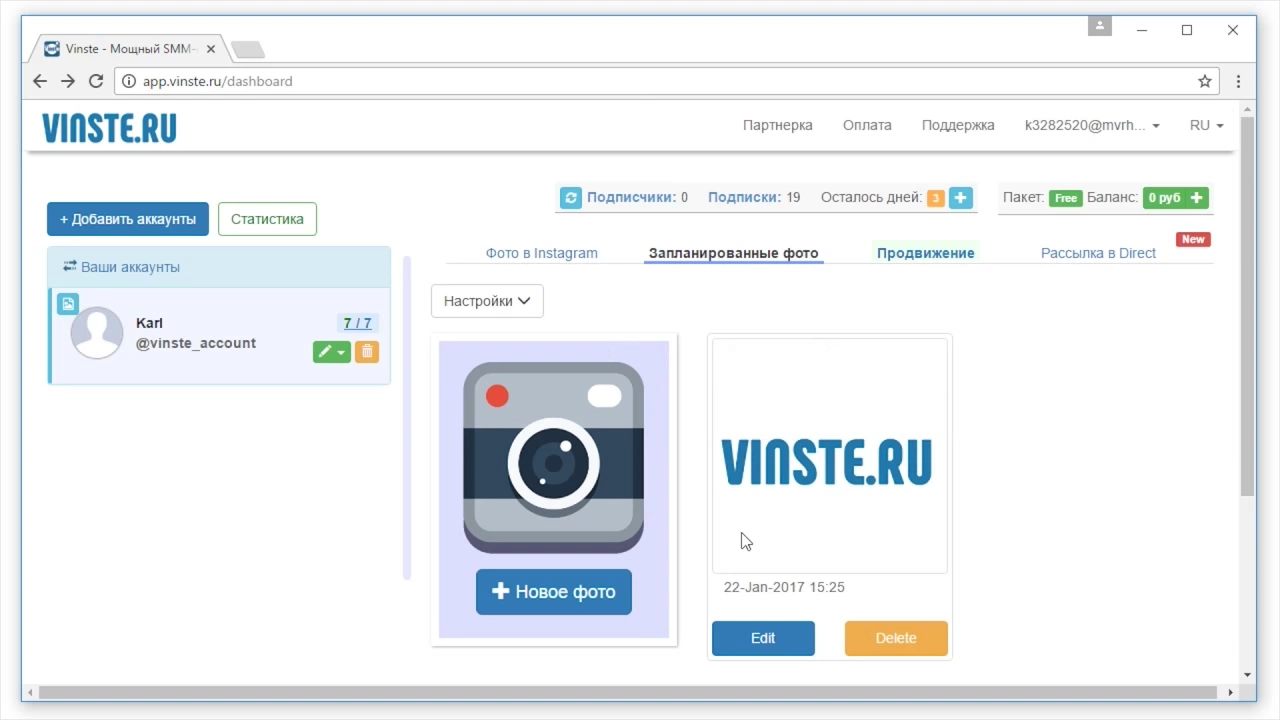Select the Запланированные фото tab
Screen dimensions: 1280x720
(733, 253)
